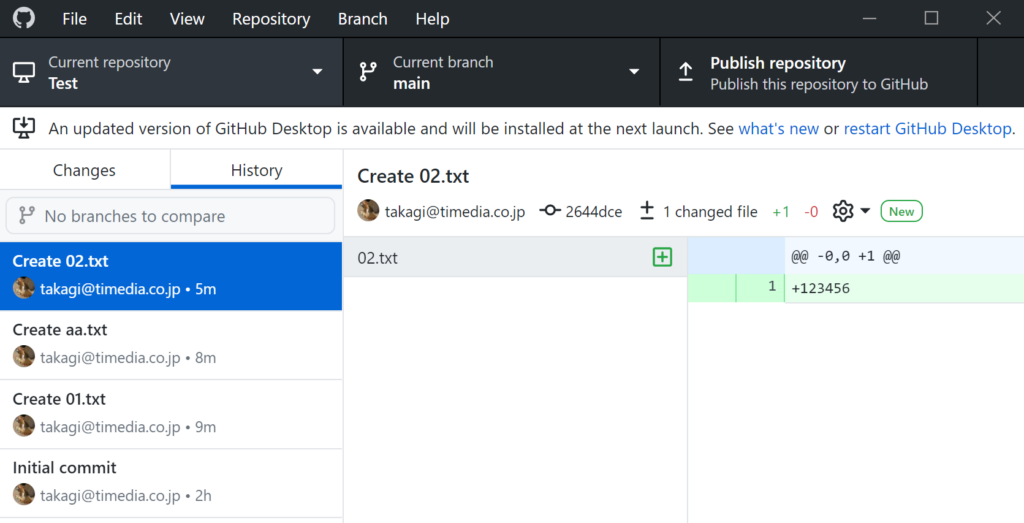The image size is (1024, 523).
Task: Select the Create aa.txt commit
Action: pyautogui.click(x=170, y=345)
